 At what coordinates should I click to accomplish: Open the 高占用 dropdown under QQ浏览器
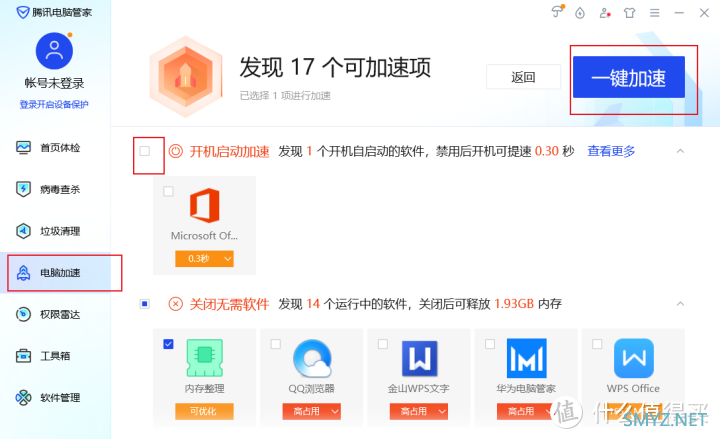pyautogui.click(x=312, y=411)
